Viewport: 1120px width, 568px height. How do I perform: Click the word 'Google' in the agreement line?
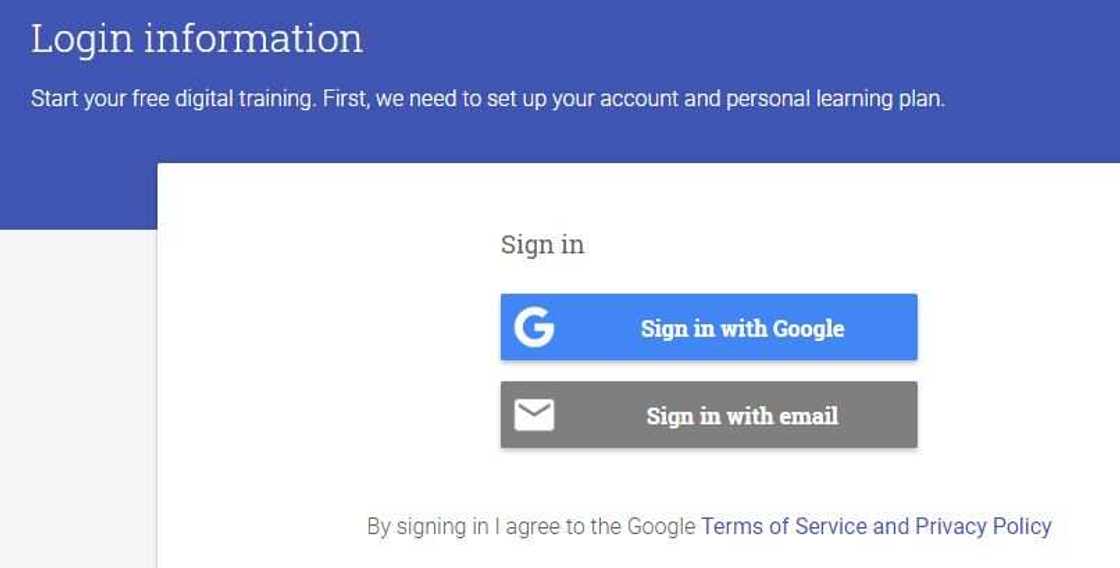[661, 526]
